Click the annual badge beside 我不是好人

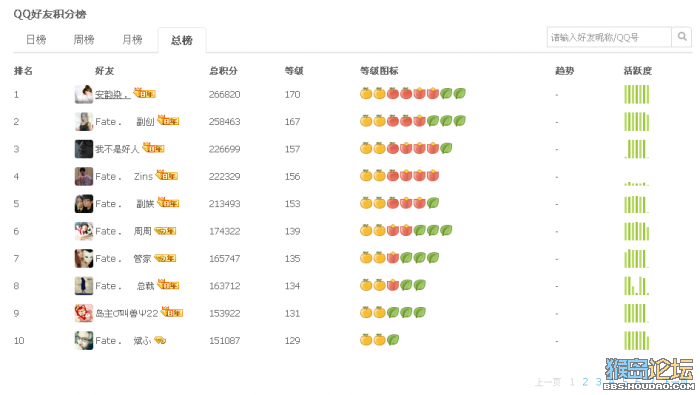[x=154, y=147]
